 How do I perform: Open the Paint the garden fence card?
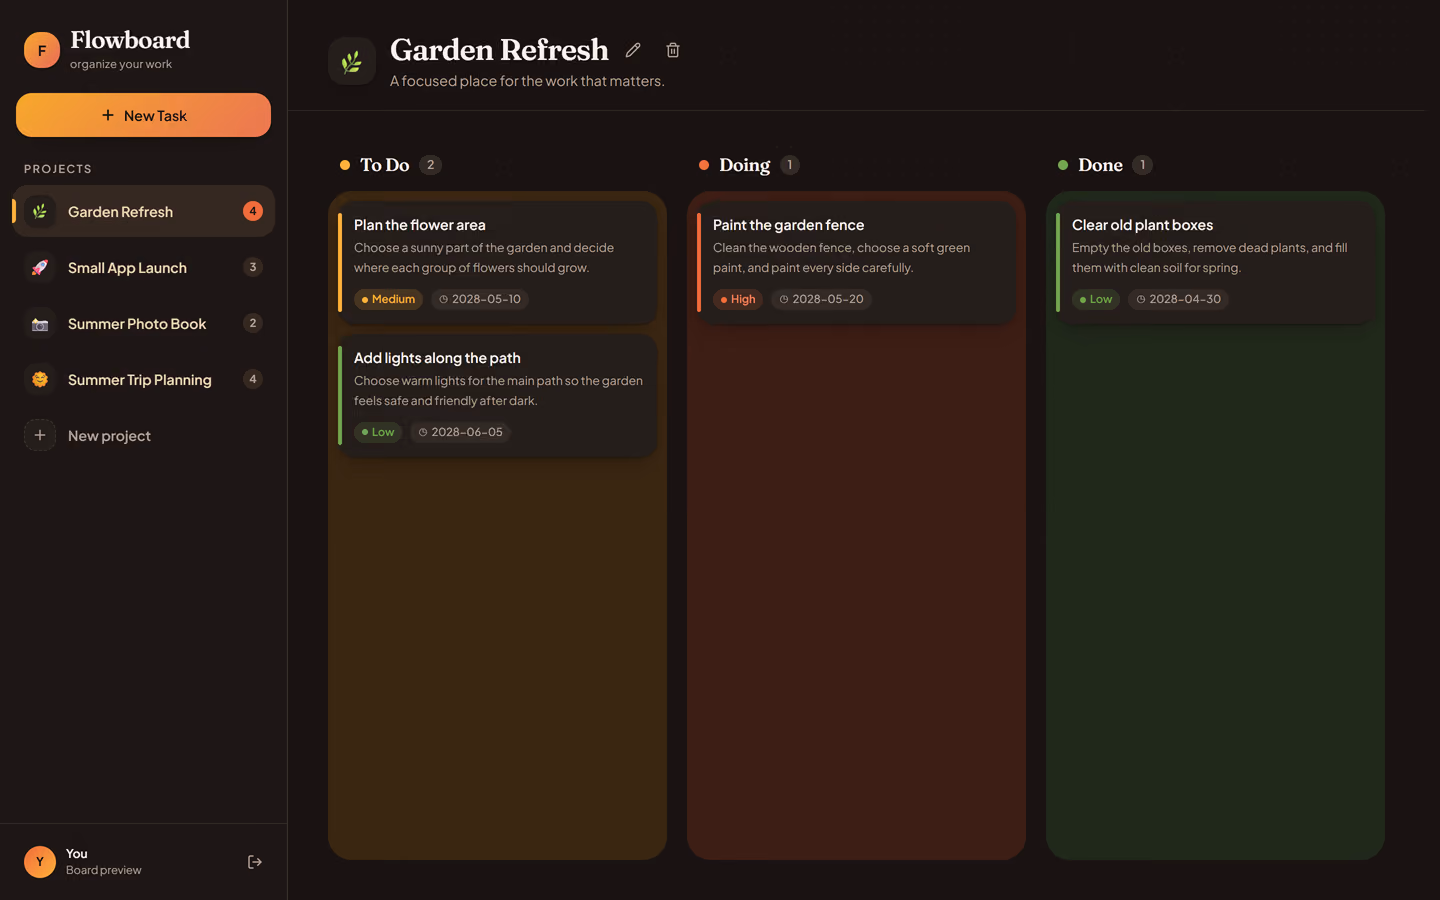click(x=856, y=262)
